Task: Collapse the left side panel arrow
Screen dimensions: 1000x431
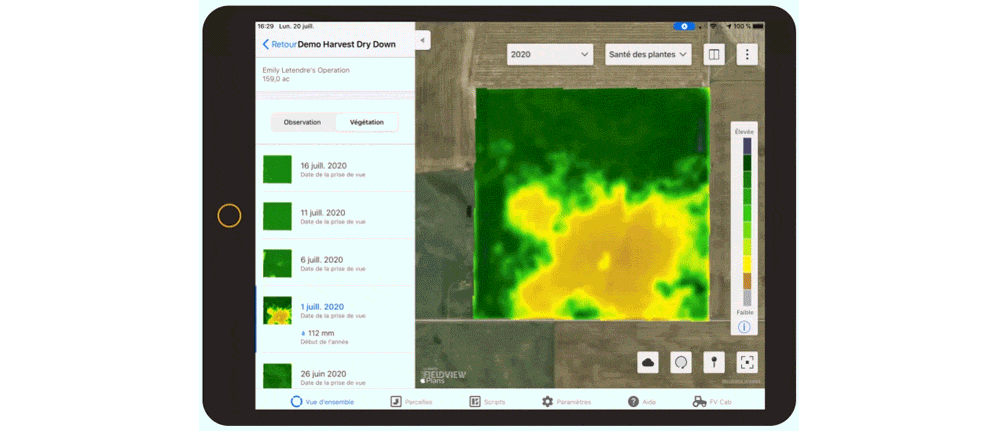Action: tap(423, 40)
